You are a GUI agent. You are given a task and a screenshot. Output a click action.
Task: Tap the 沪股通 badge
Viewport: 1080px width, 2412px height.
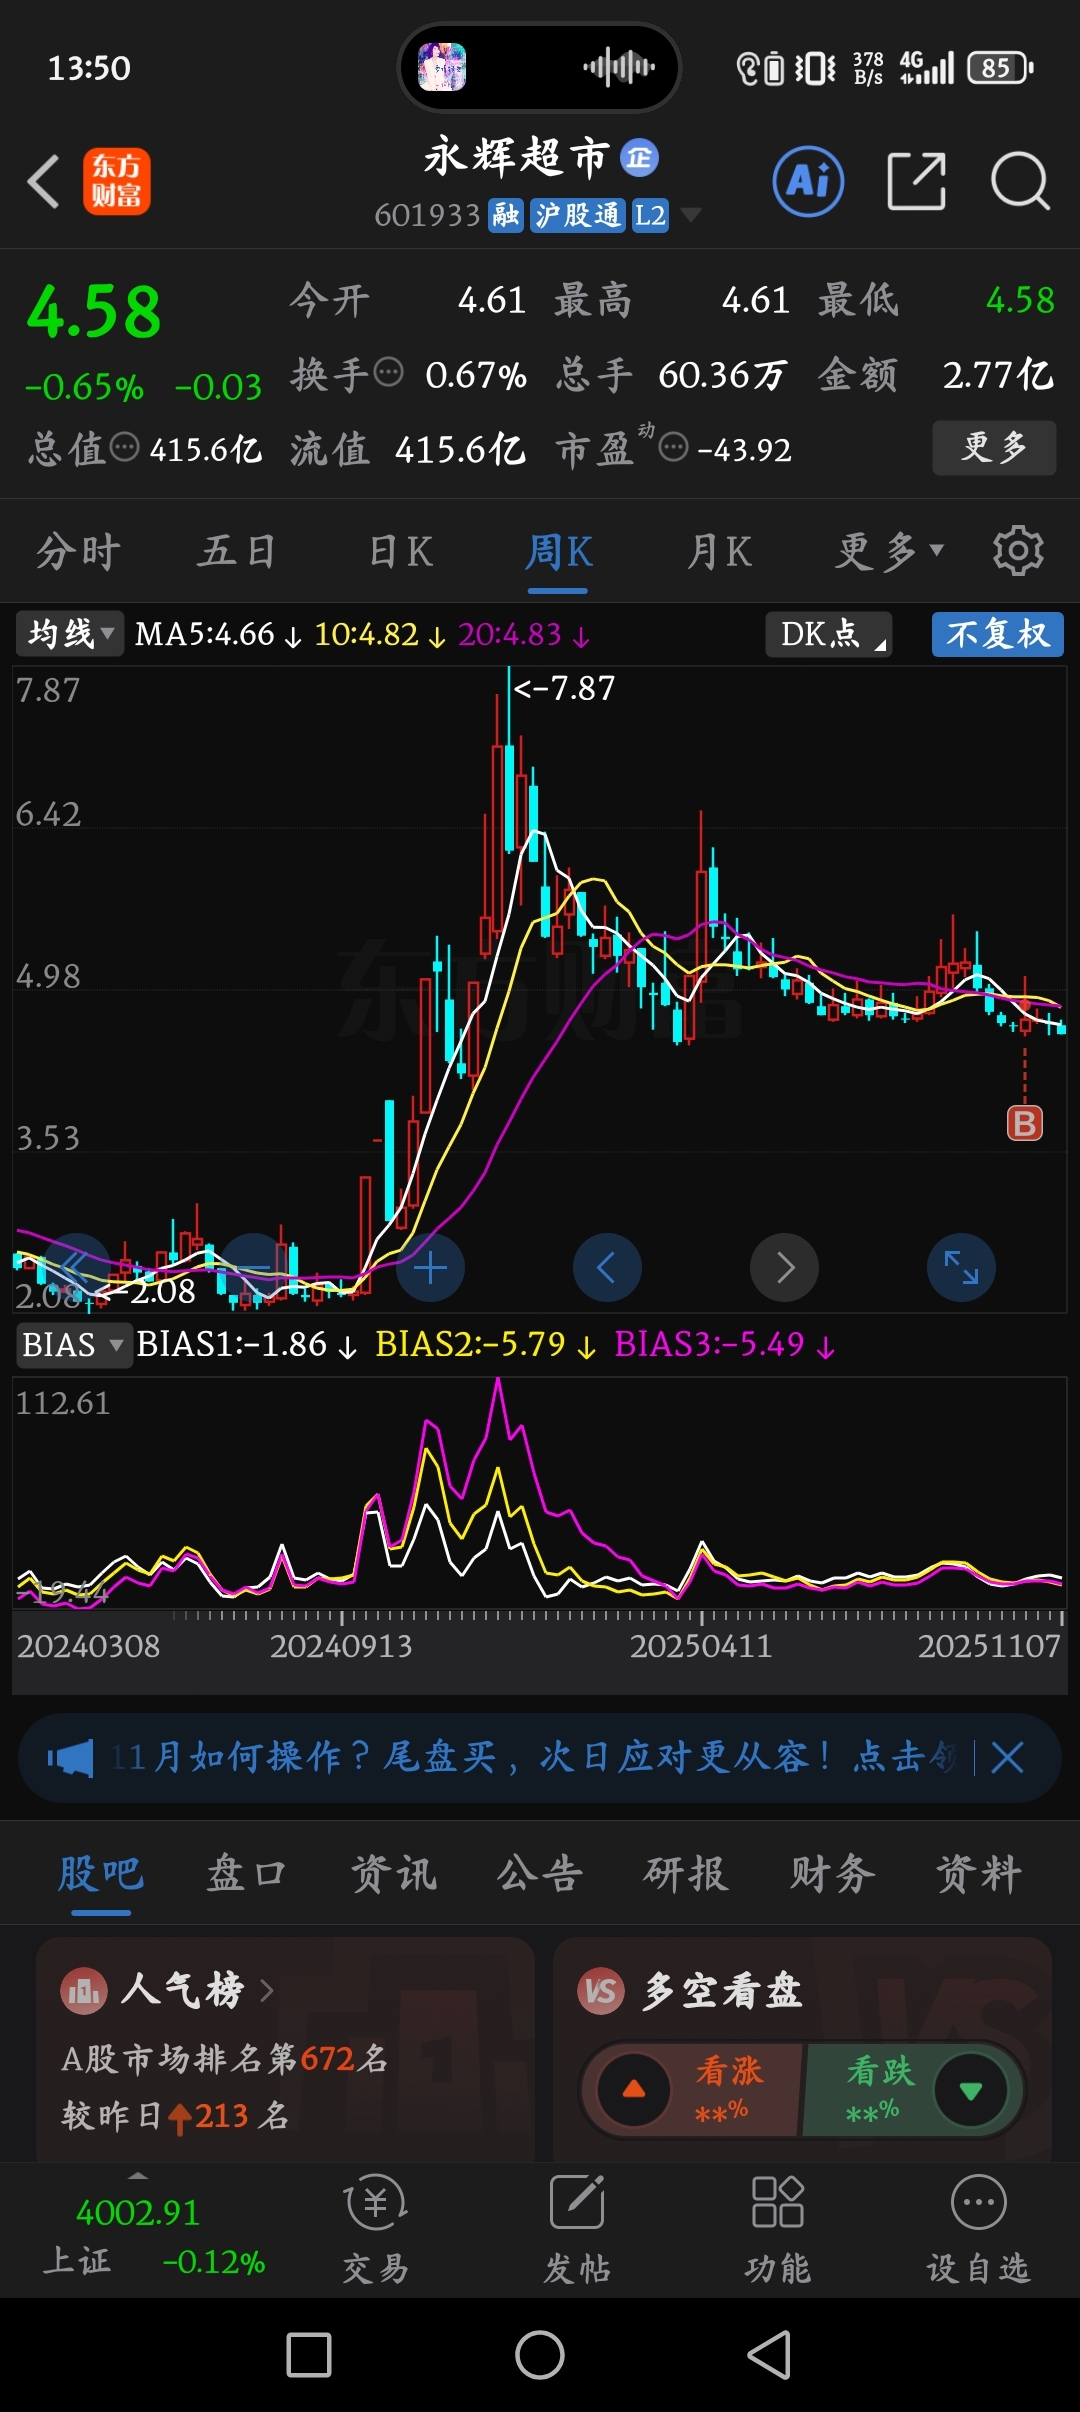point(577,215)
